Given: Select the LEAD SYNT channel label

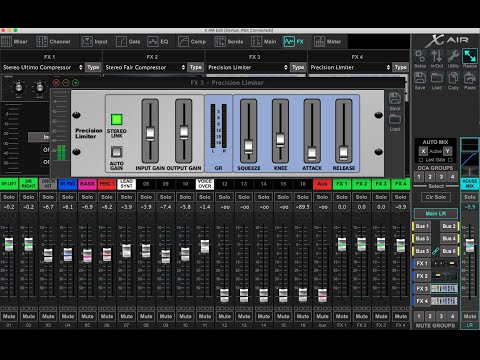Looking at the screenshot, I should (x=126, y=184).
